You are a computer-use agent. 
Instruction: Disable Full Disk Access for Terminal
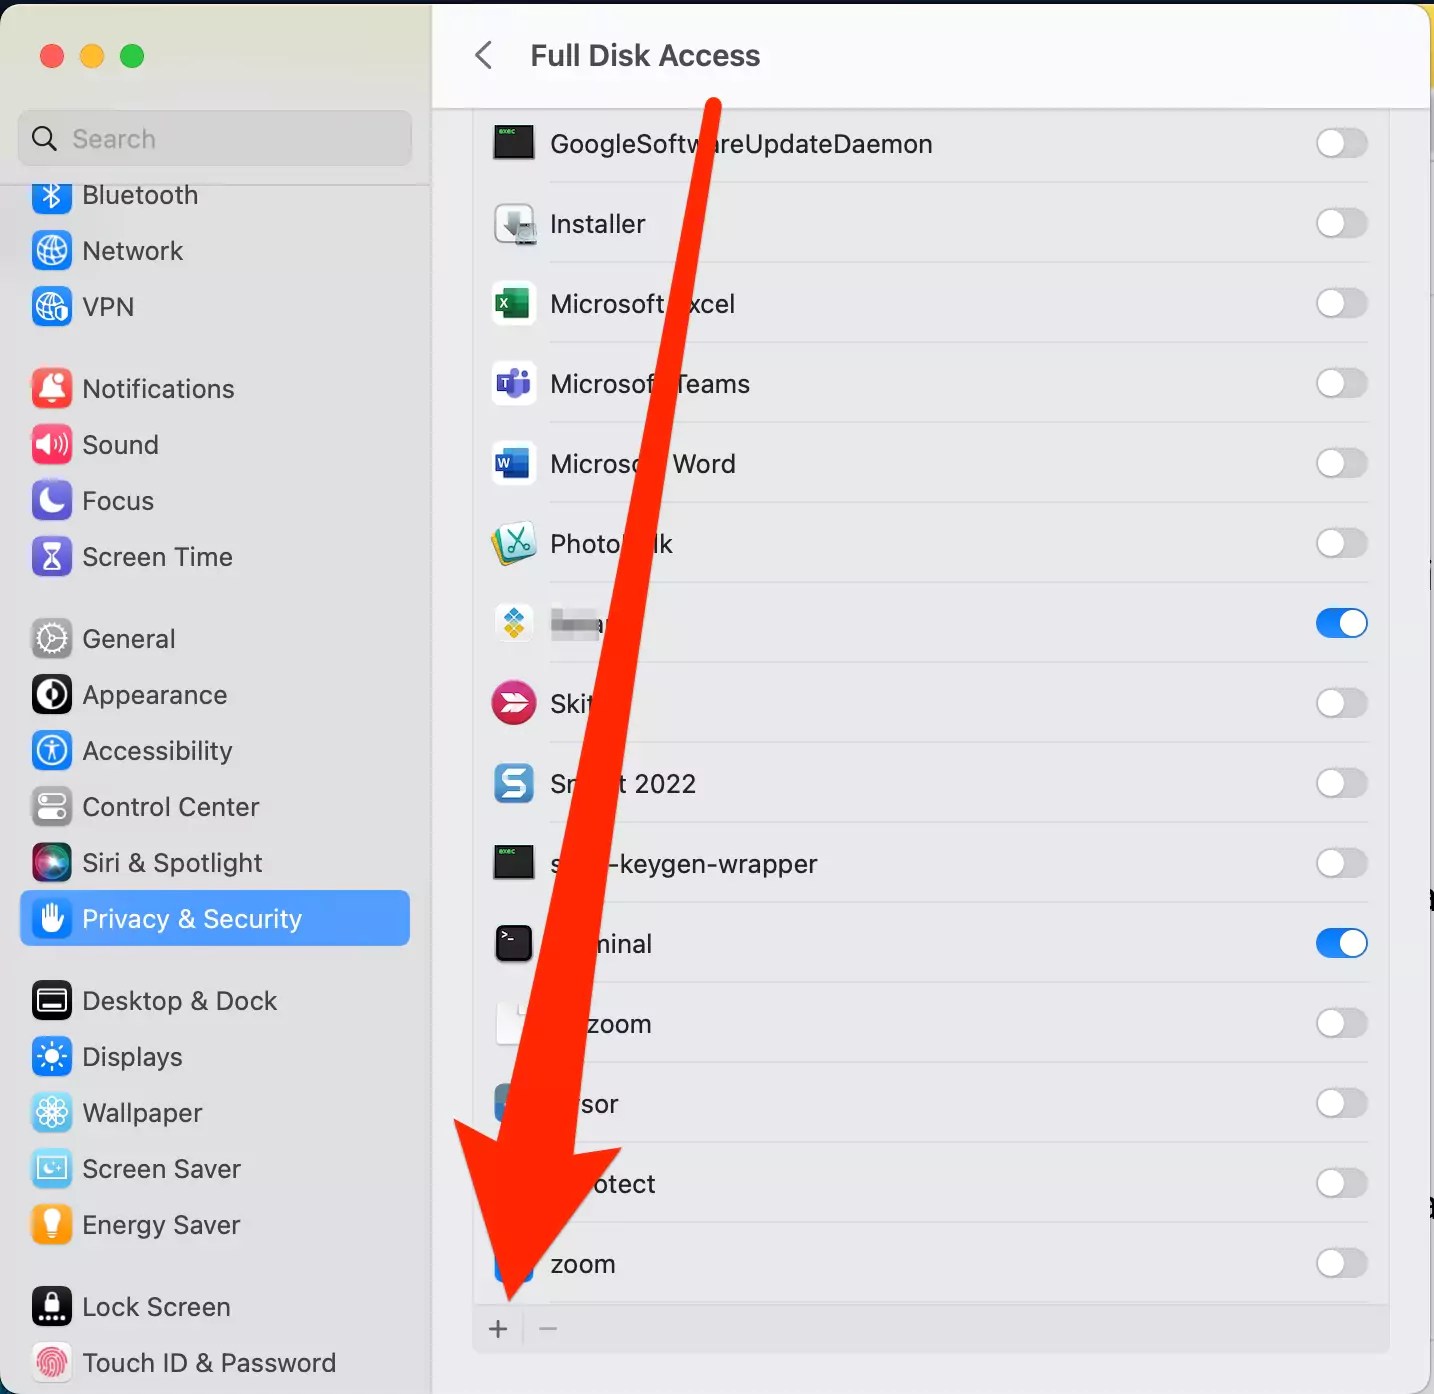(1340, 943)
